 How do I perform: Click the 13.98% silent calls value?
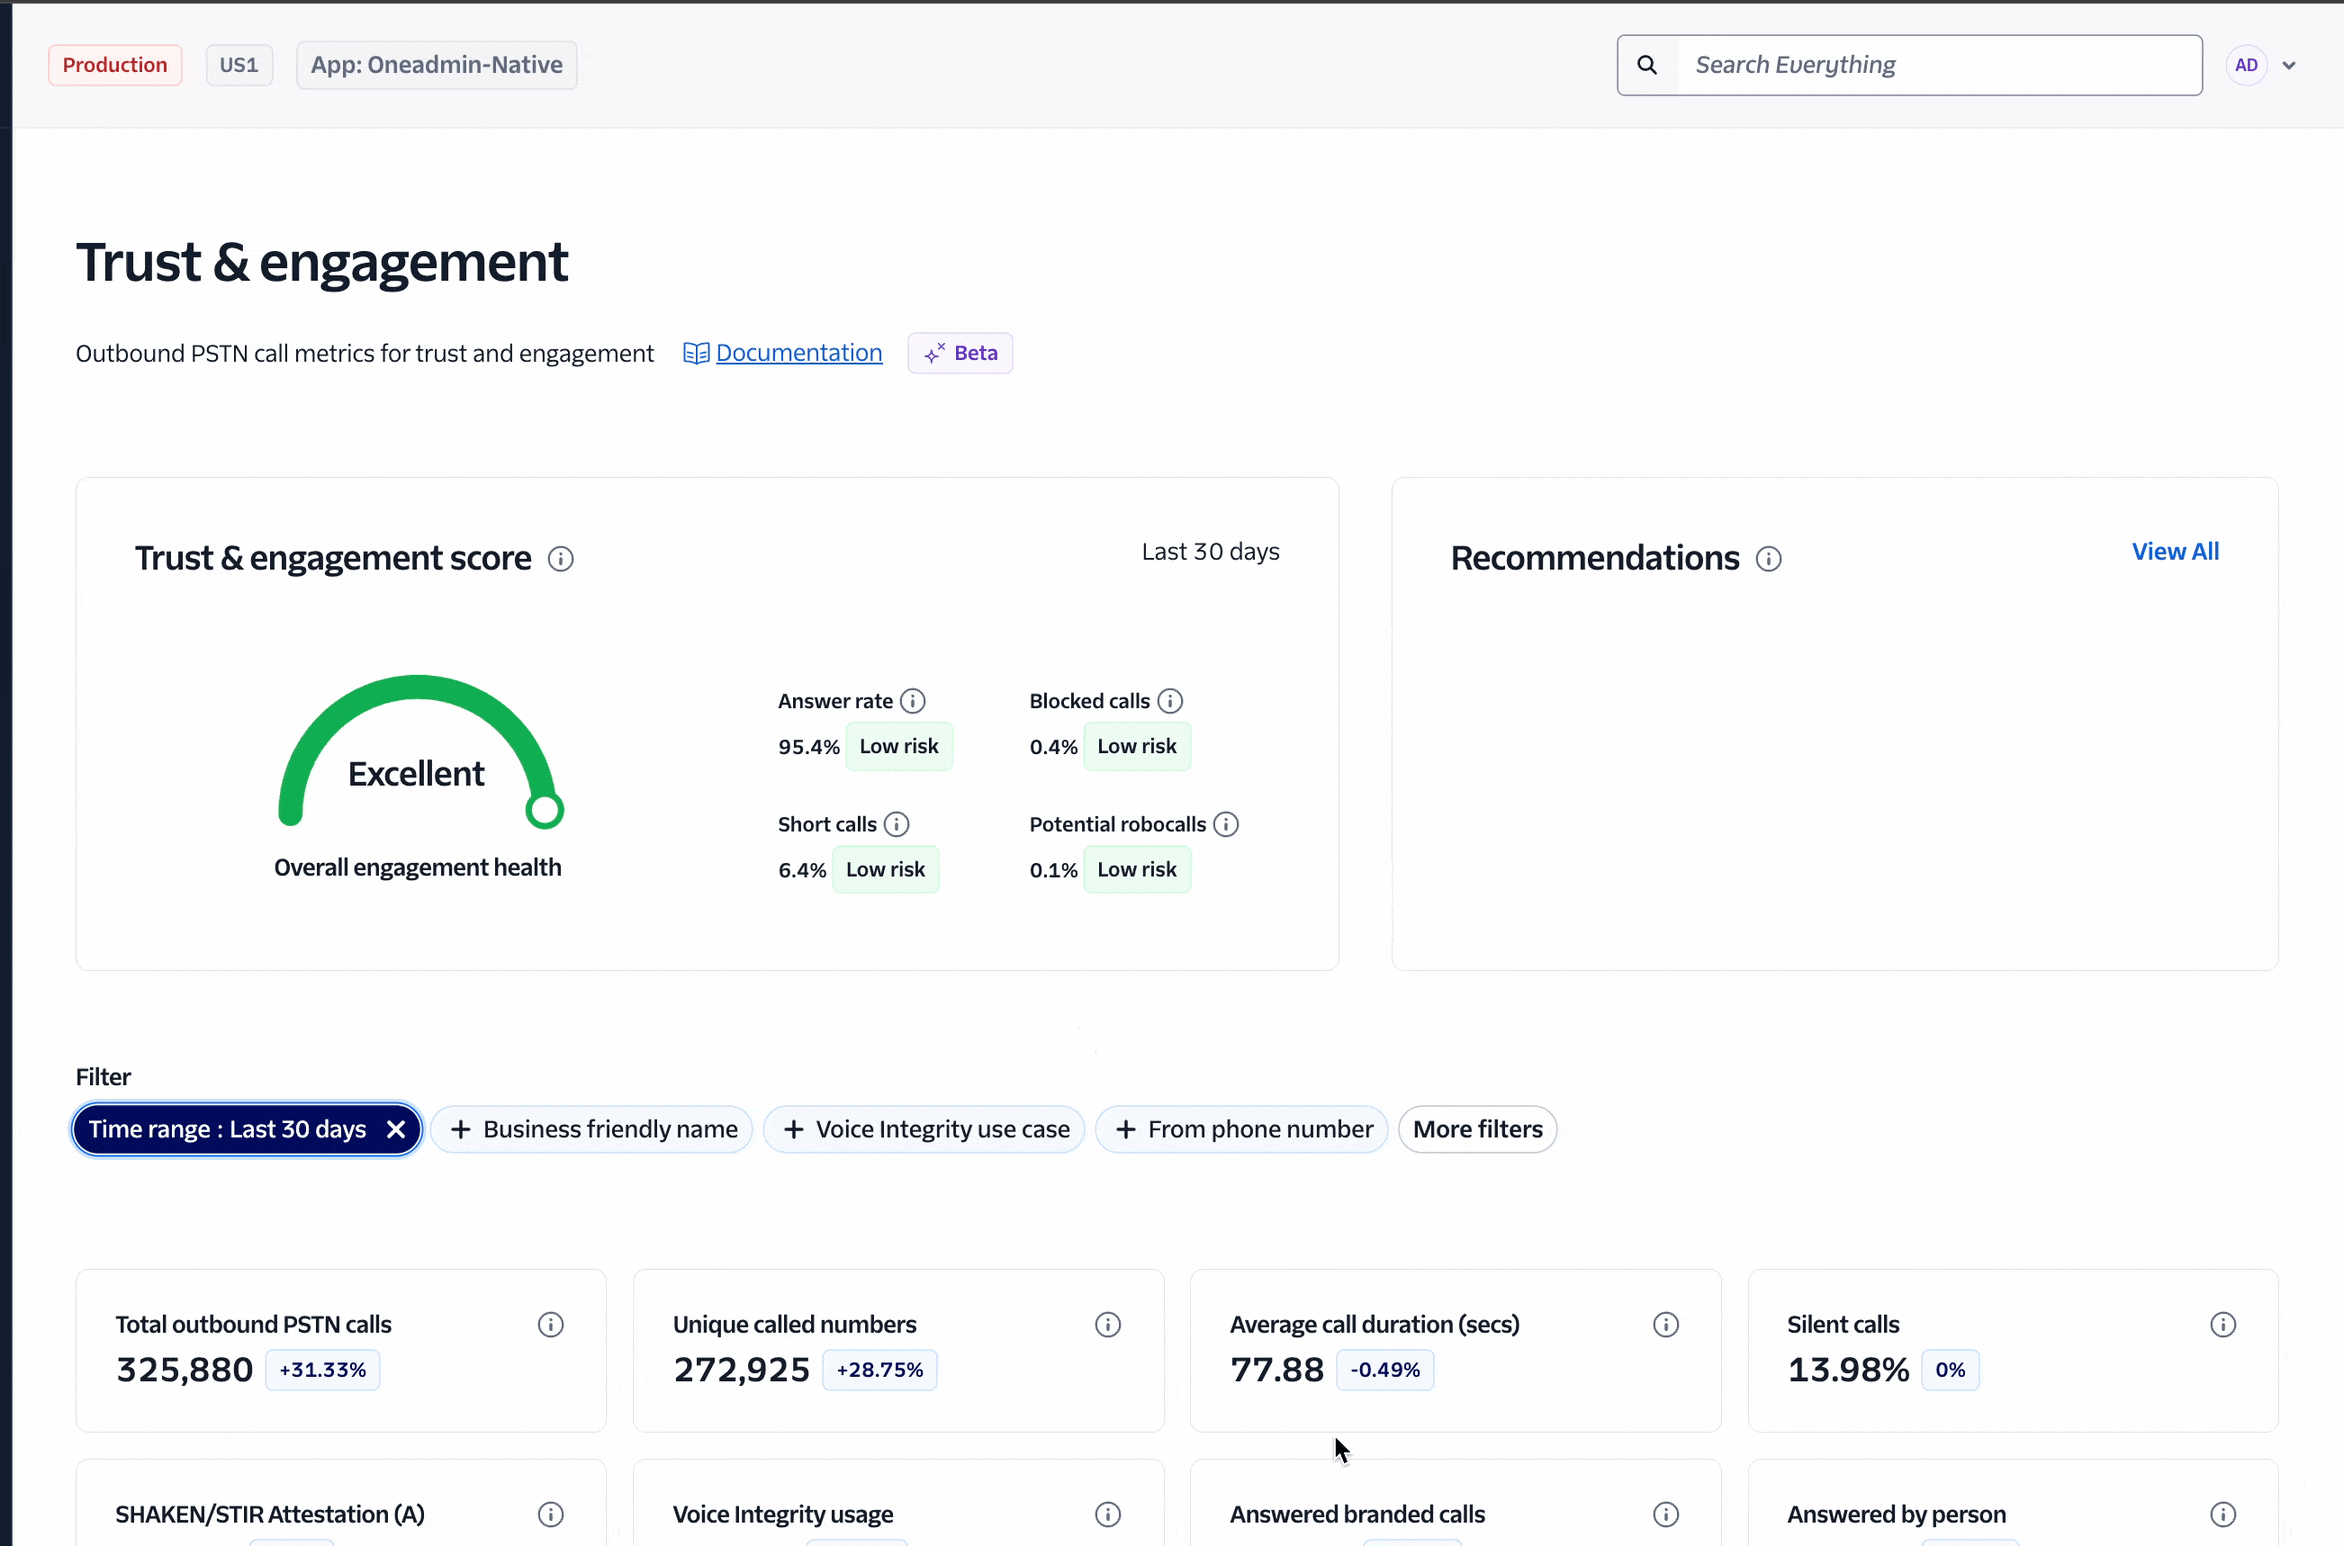tap(1848, 1370)
